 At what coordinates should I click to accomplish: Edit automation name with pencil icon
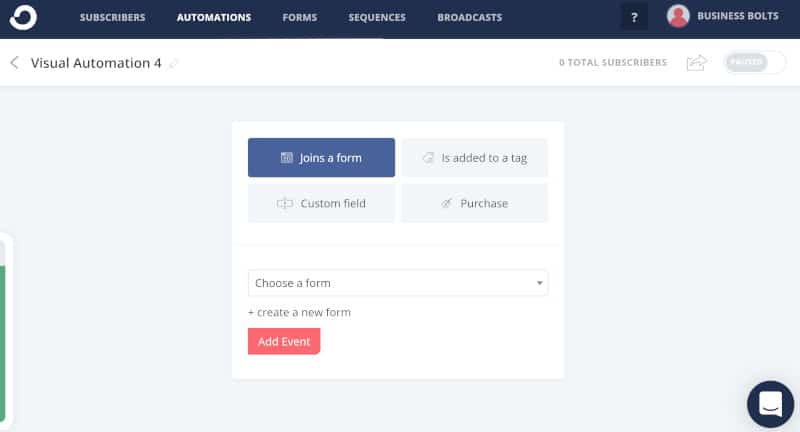pos(173,63)
